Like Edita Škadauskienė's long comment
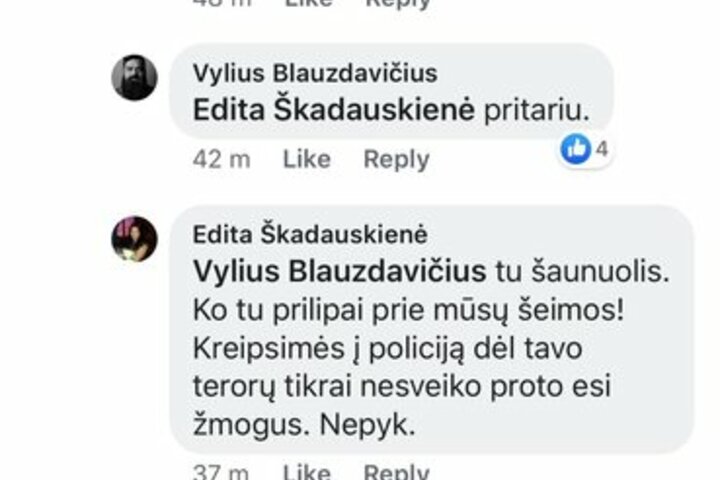720x480 pixels. (307, 472)
